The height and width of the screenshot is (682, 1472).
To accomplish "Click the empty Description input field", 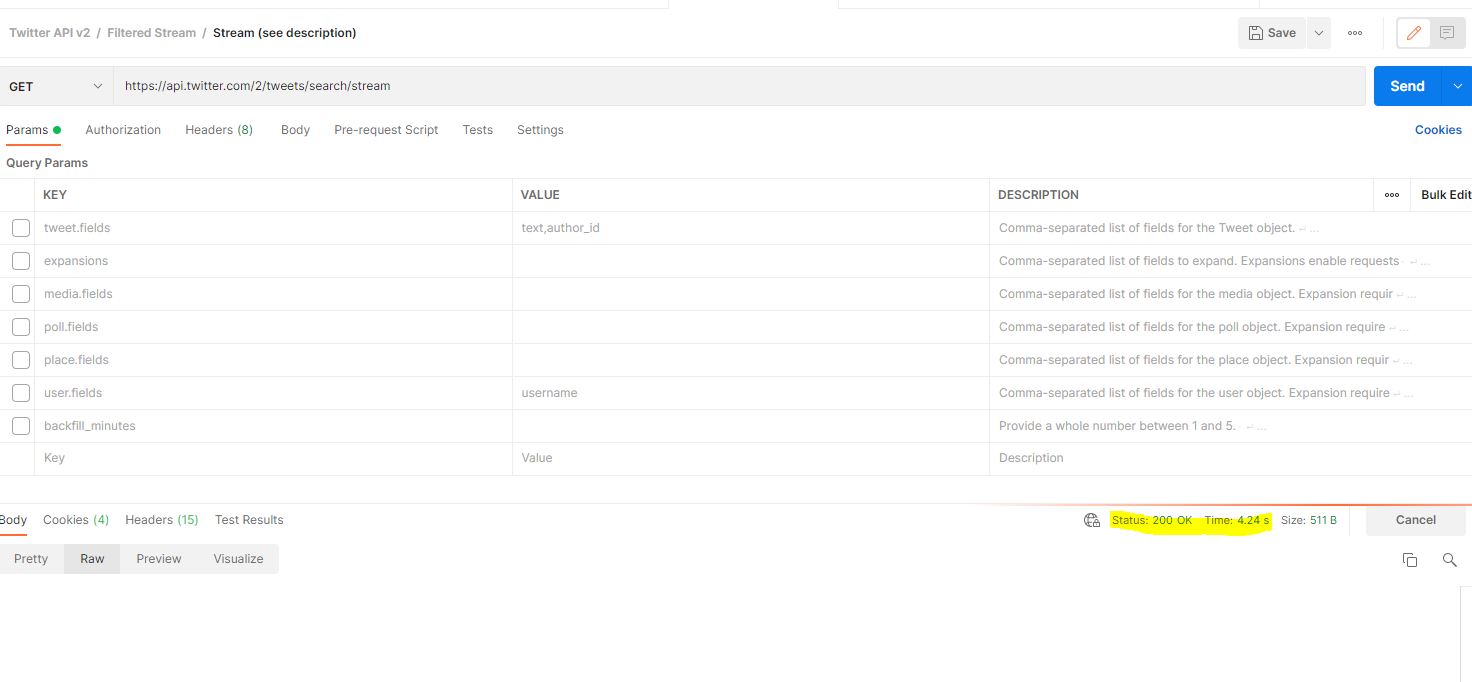I will (1230, 458).
